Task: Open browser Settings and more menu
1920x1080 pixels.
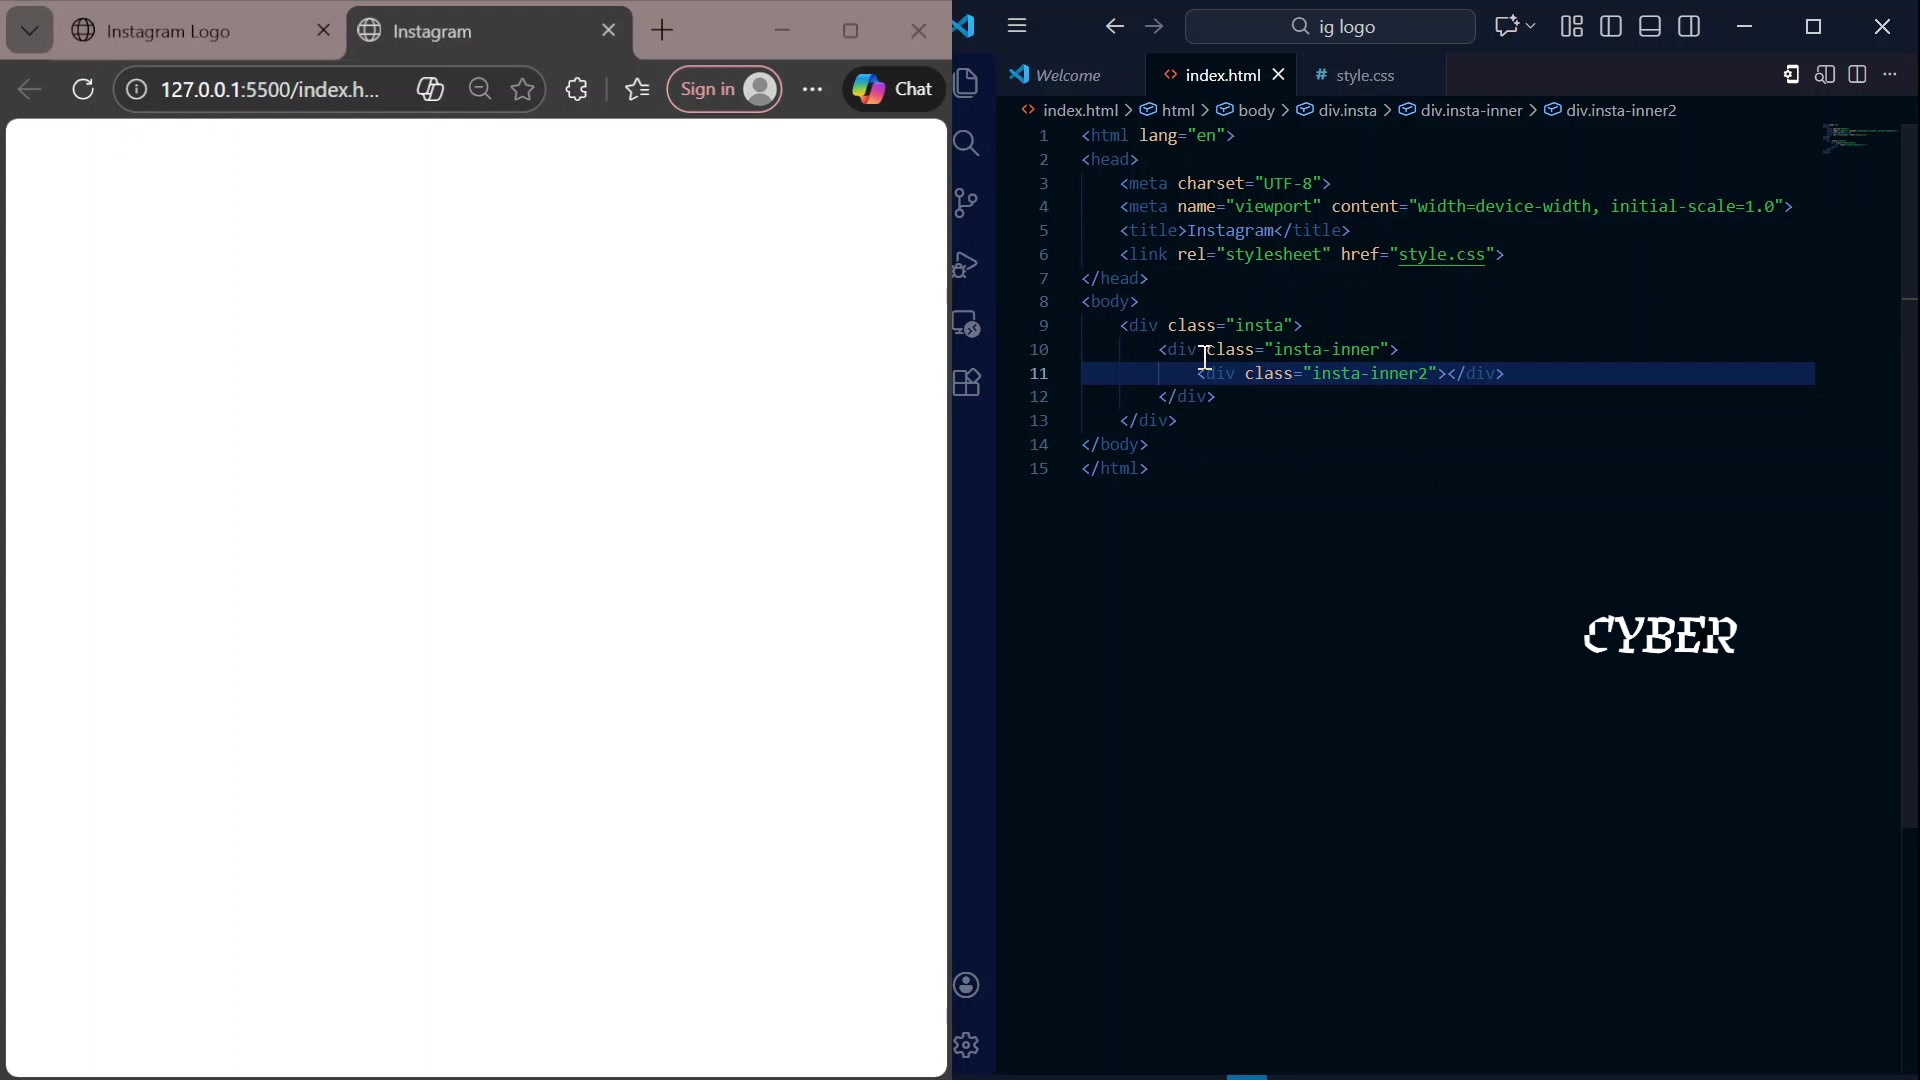Action: [x=812, y=90]
